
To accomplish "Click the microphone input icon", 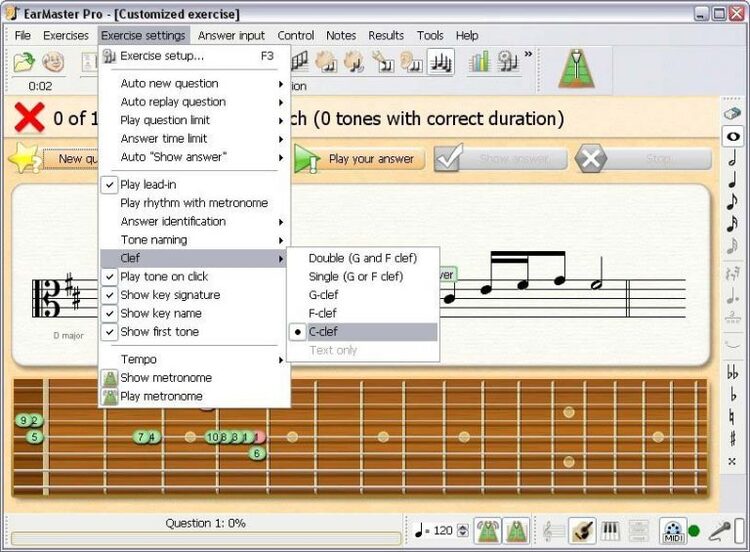I will tap(719, 530).
